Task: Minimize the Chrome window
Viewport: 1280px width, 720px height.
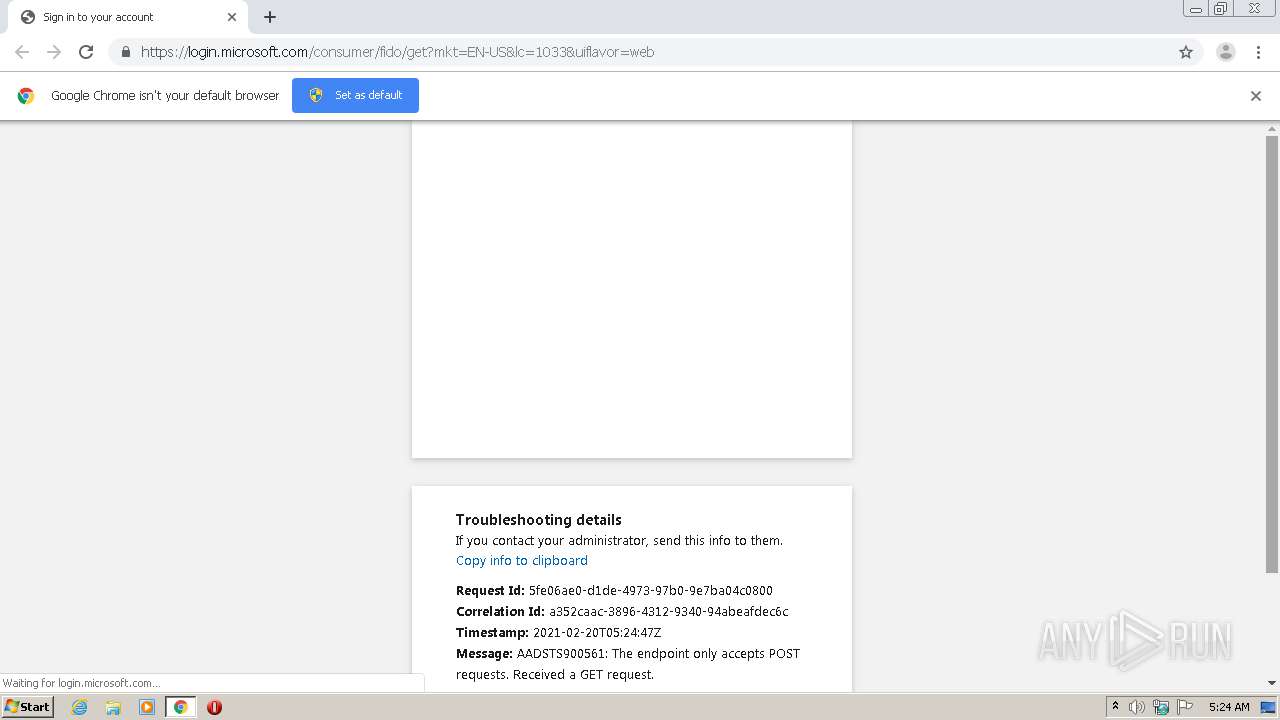Action: [1196, 9]
